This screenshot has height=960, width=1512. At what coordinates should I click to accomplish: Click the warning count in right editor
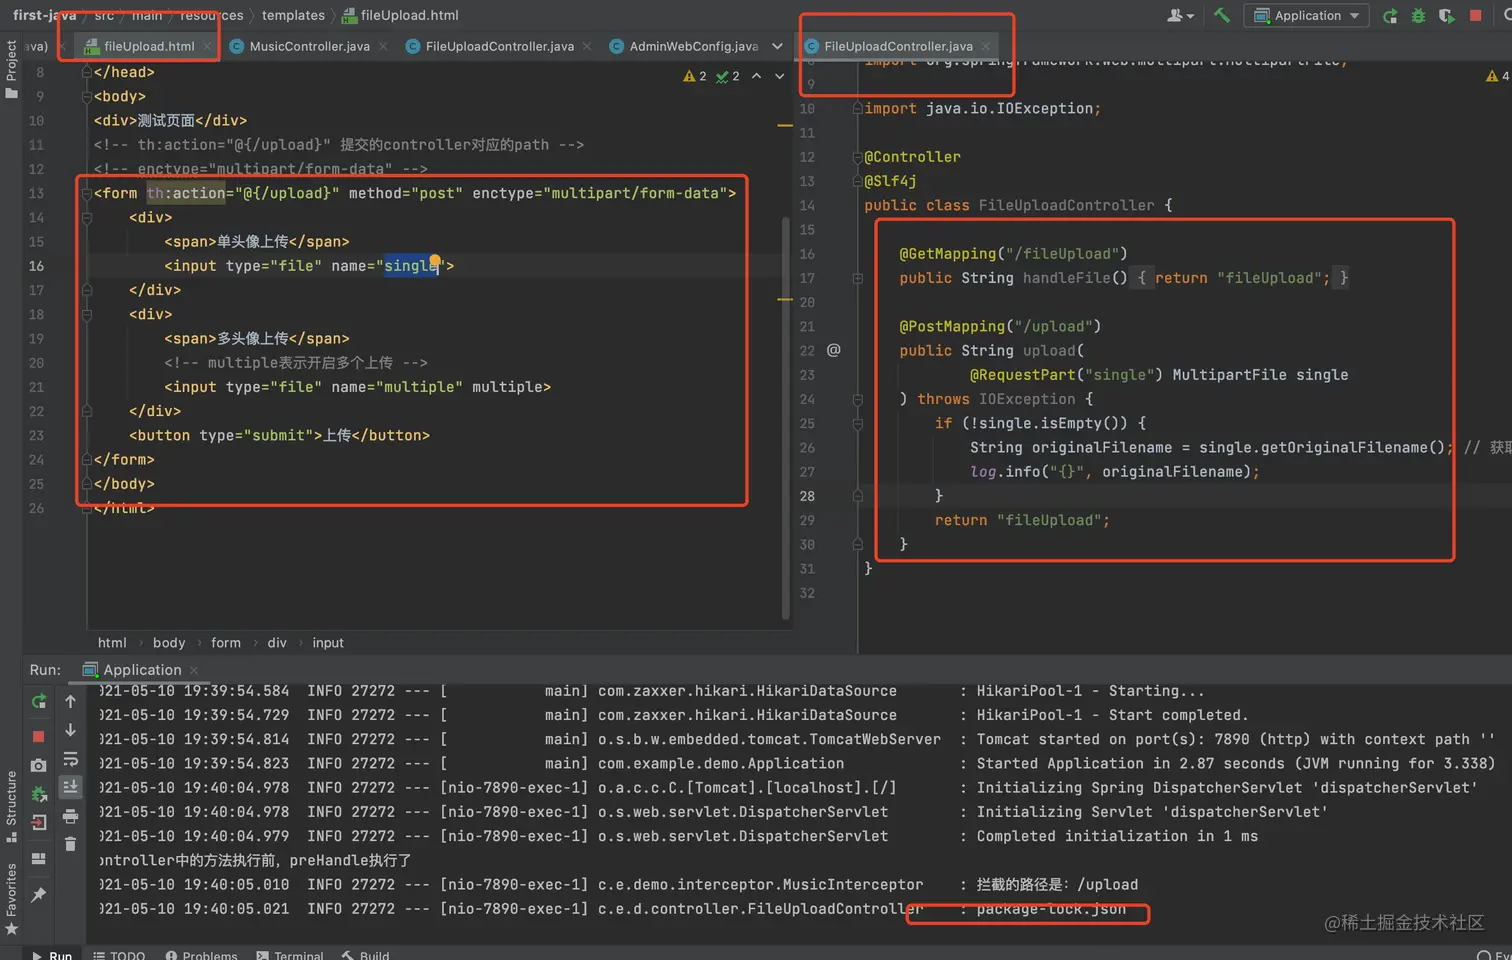(x=1498, y=76)
